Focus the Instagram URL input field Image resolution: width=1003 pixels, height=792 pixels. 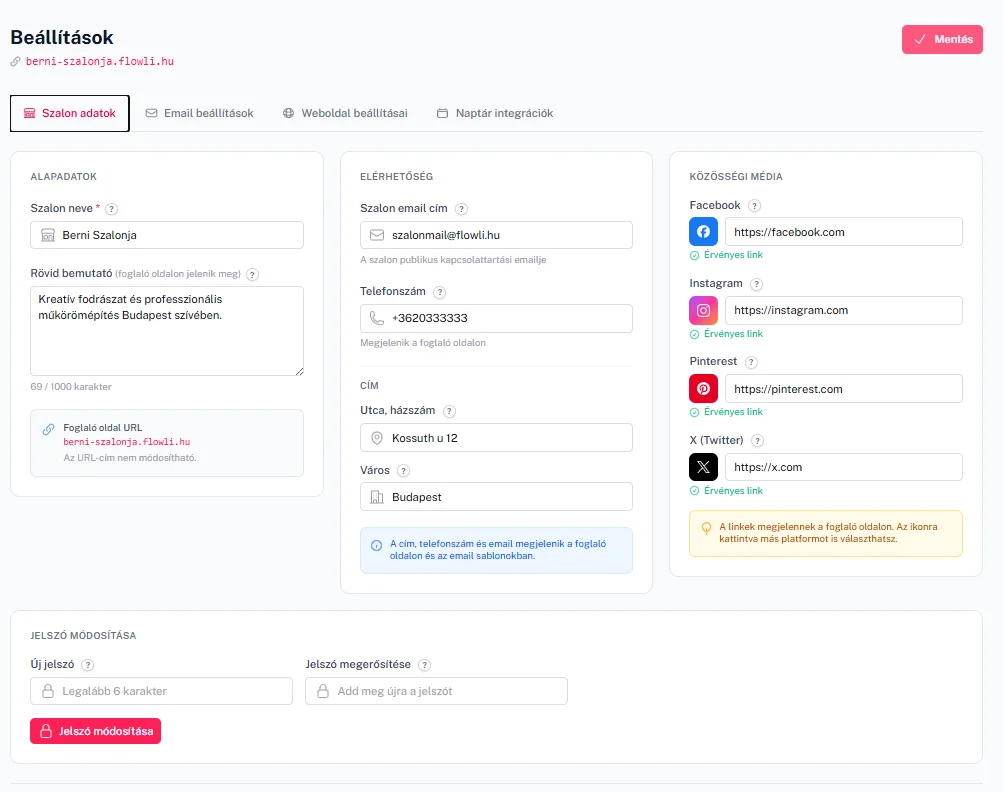pos(844,310)
